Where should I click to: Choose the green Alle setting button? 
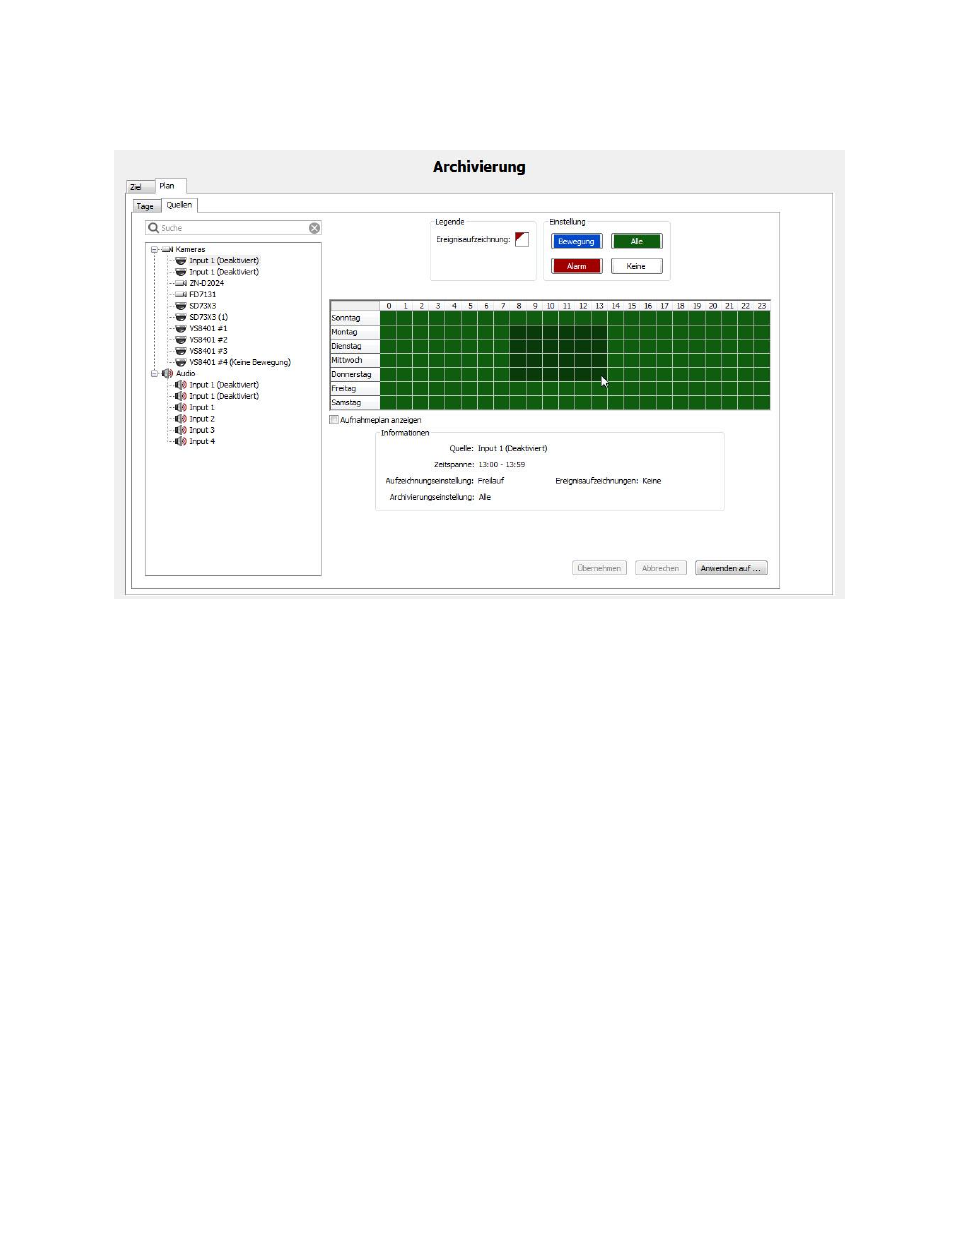[x=637, y=241]
